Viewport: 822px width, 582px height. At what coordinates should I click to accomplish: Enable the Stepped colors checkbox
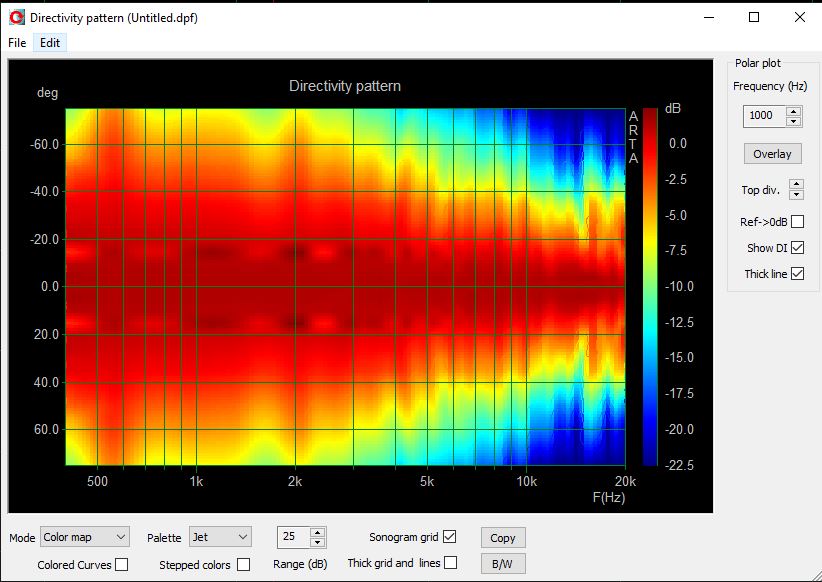click(243, 564)
